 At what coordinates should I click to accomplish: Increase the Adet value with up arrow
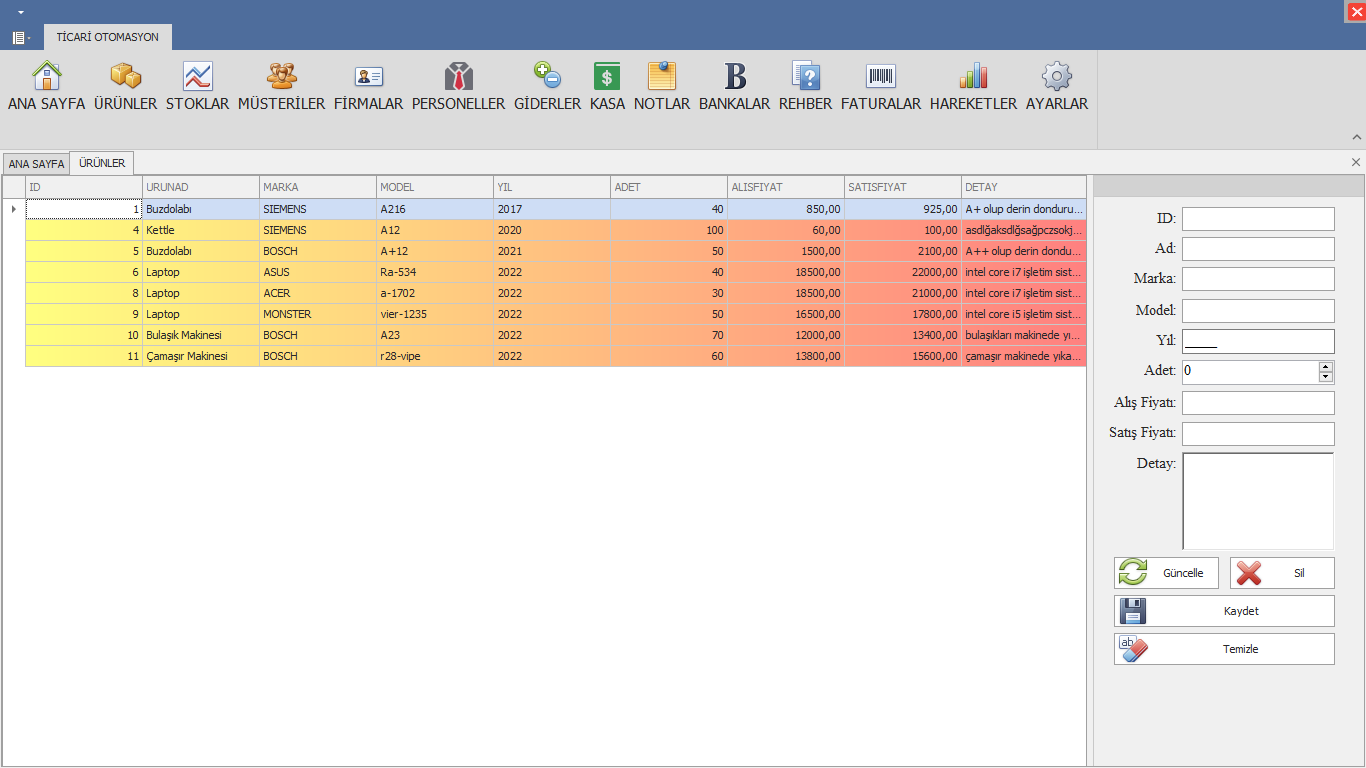pos(1326,366)
